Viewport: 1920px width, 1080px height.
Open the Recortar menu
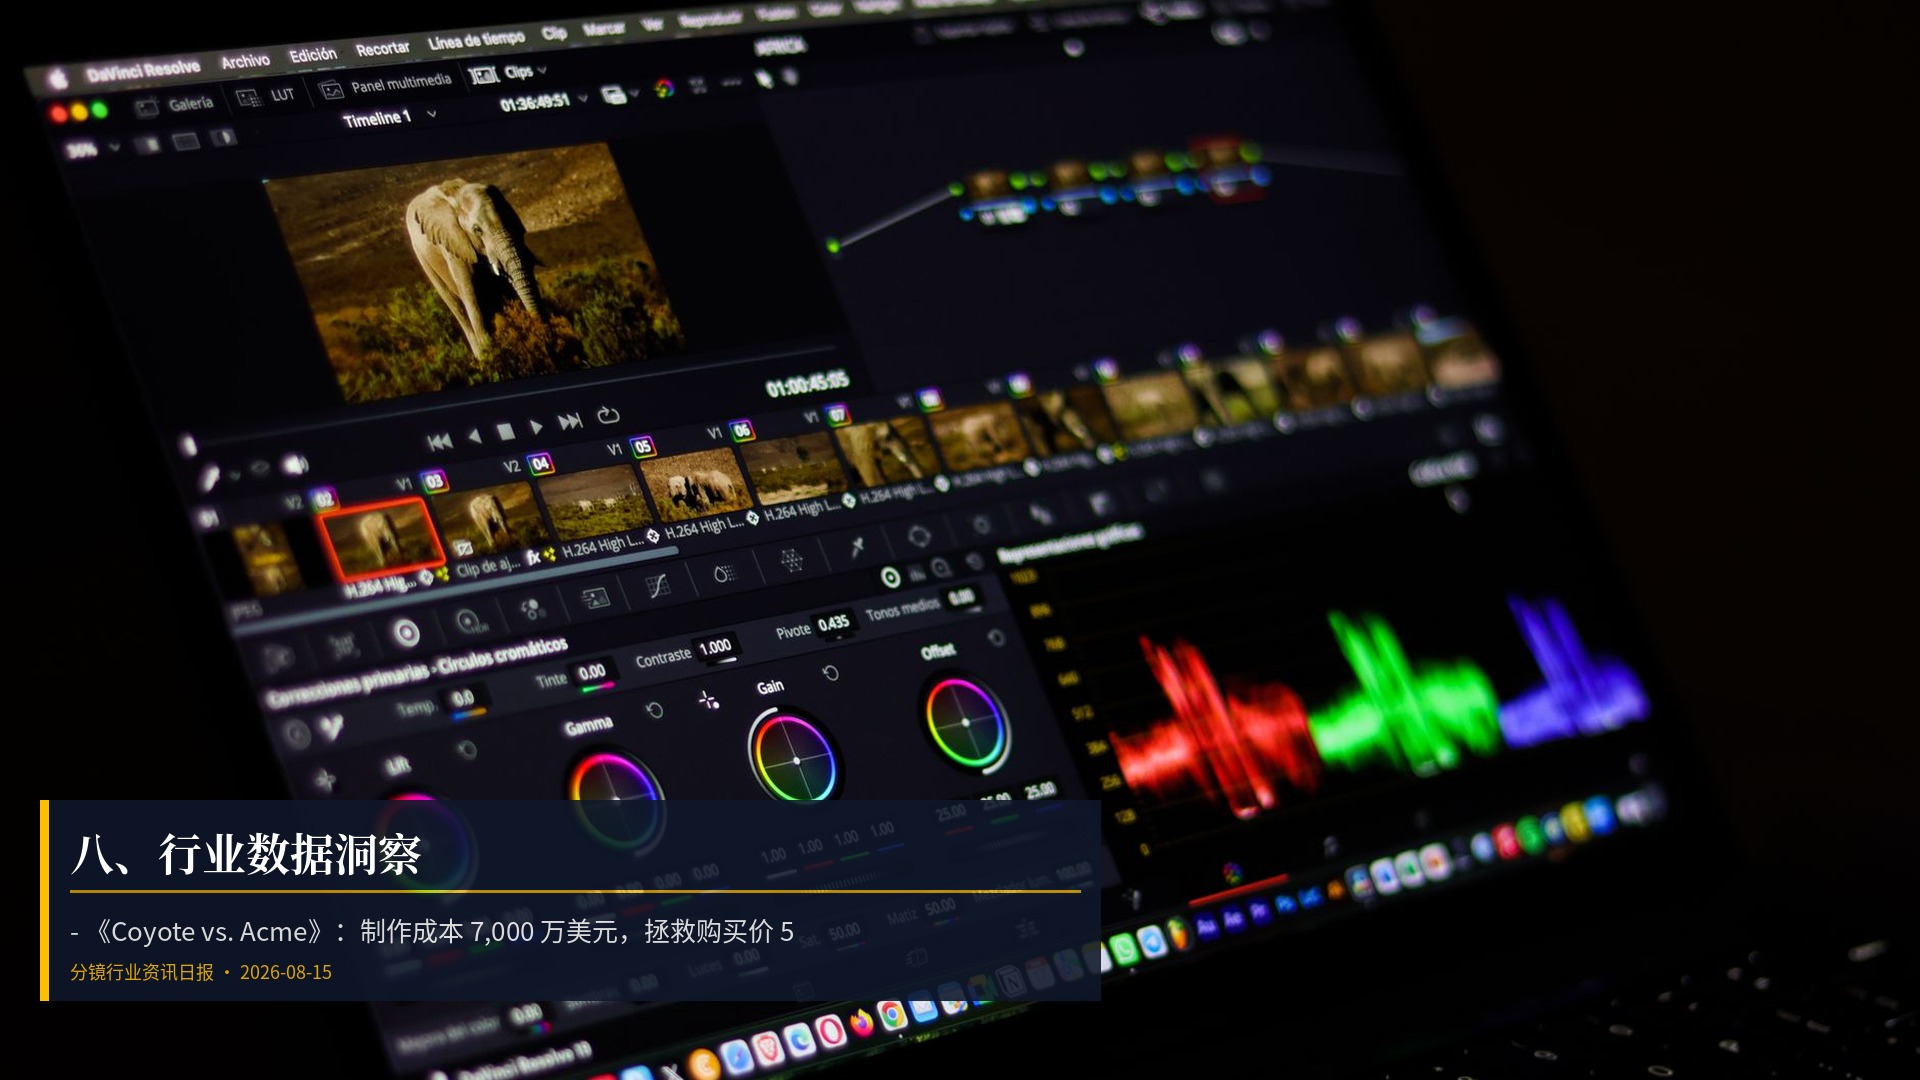pos(382,48)
